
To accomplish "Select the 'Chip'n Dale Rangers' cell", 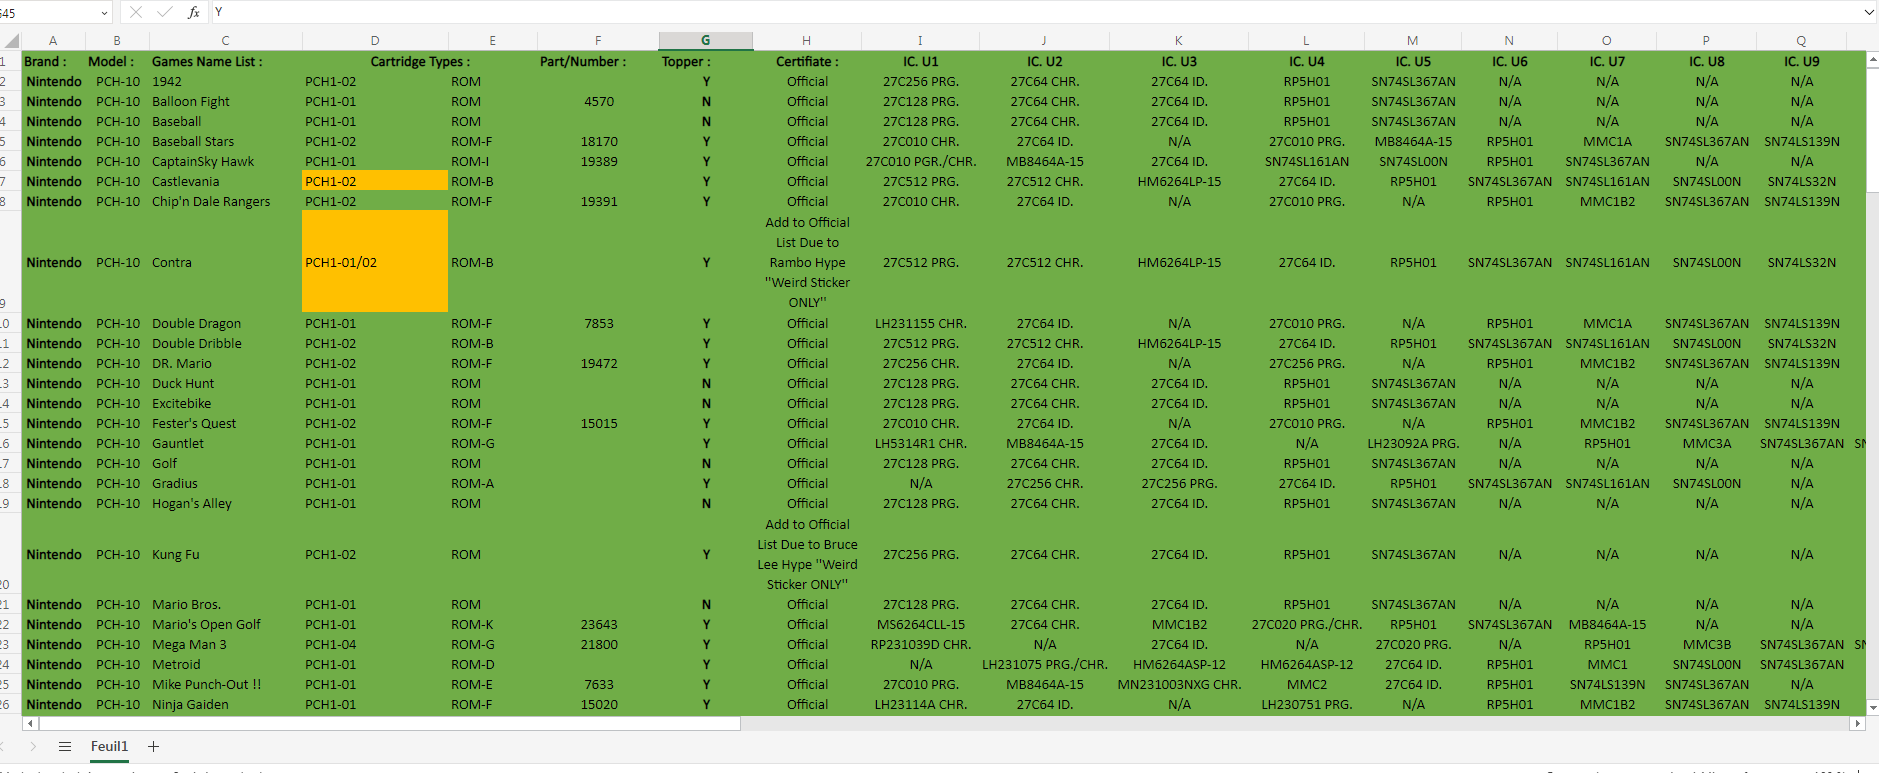I will [226, 201].
